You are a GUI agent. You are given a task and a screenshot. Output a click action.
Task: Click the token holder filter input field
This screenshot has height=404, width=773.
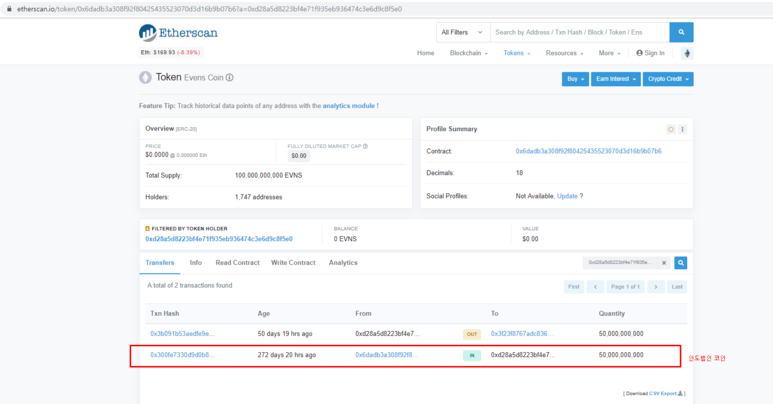pos(620,263)
